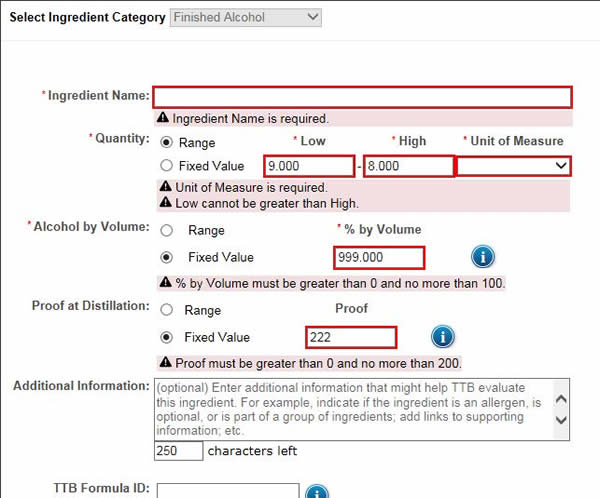Click the % by Volume field showing 999.000
The height and width of the screenshot is (498, 600).
379,258
